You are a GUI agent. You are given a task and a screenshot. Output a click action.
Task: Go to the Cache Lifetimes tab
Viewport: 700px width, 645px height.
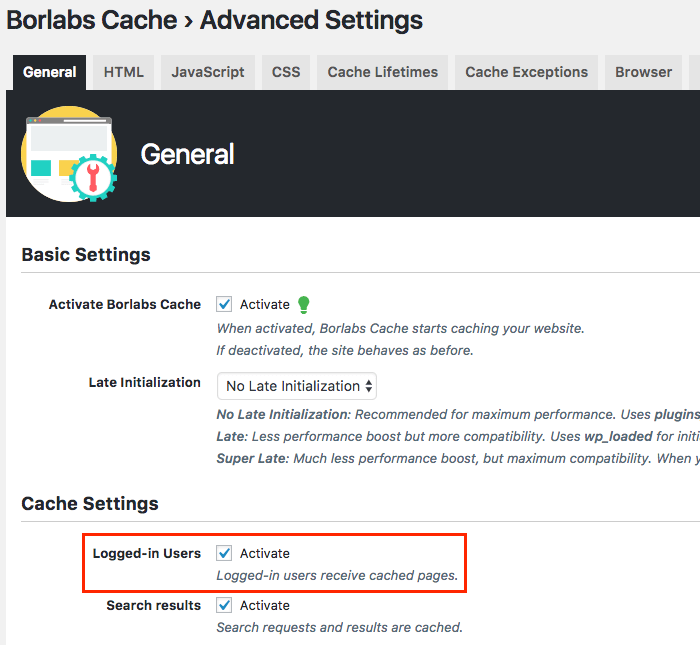(383, 72)
